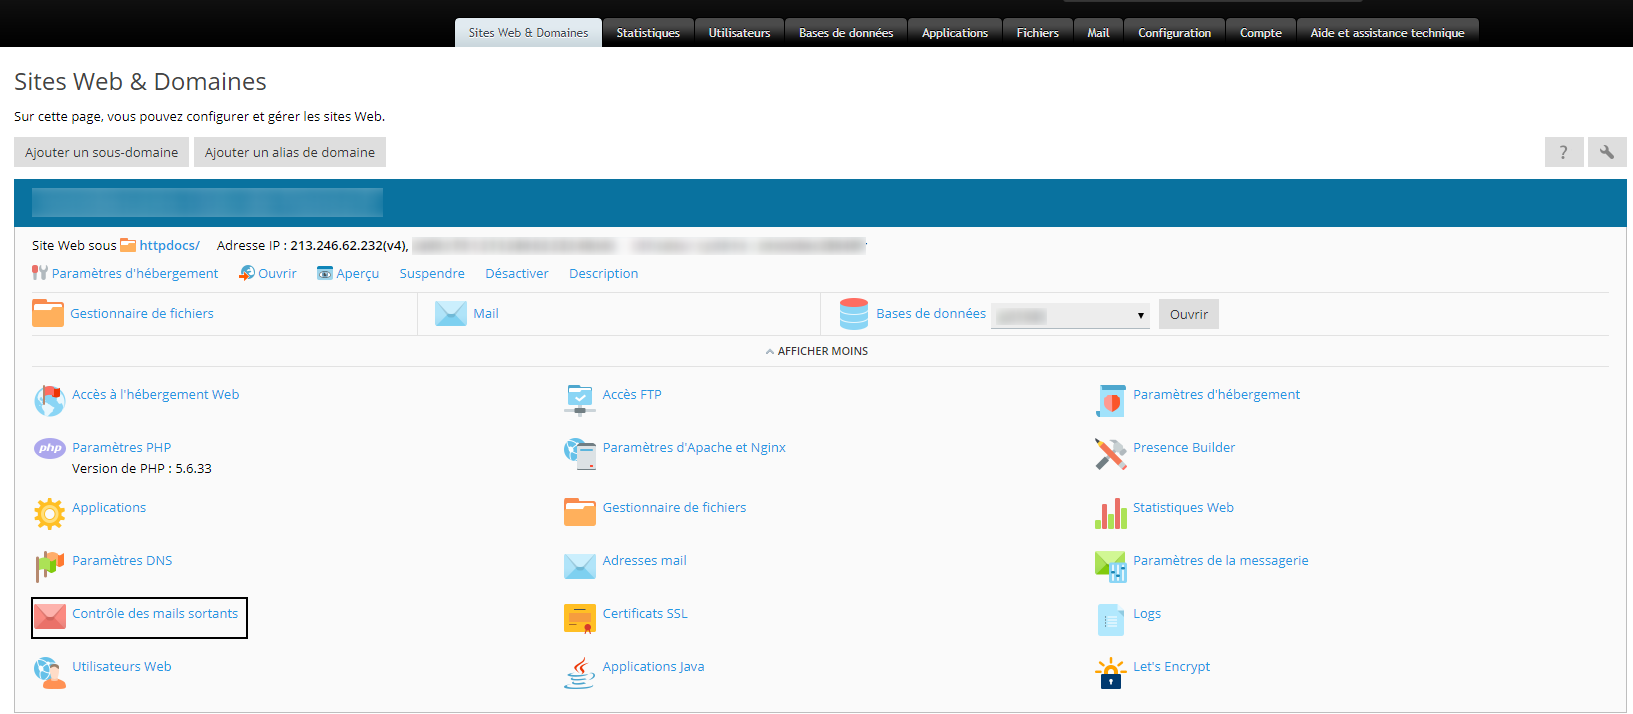The width and height of the screenshot is (1633, 714).
Task: Open the Apache et Nginx settings icon
Action: (580, 454)
